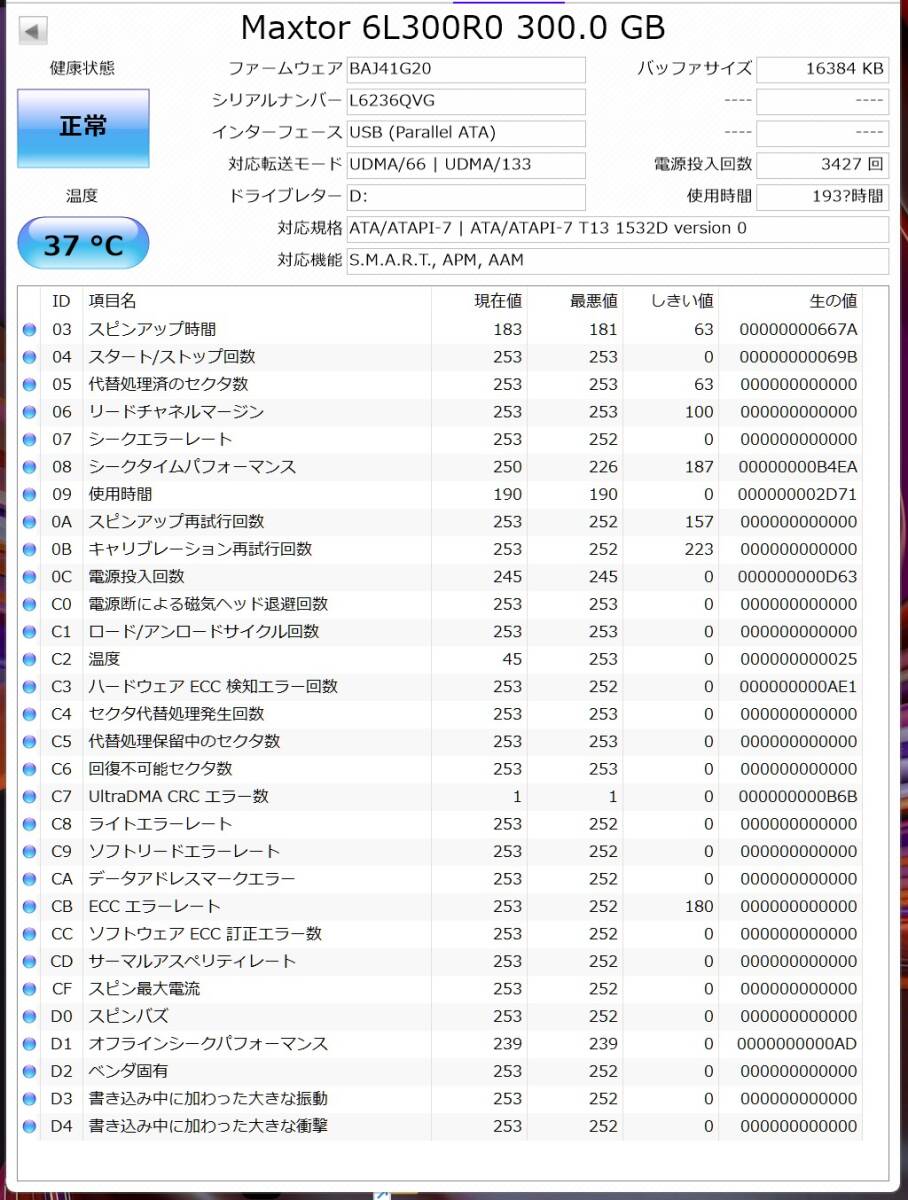This screenshot has height=1200, width=908.
Task: Click the インターフェース field USB (Parallel ATA)
Action: coord(465,133)
